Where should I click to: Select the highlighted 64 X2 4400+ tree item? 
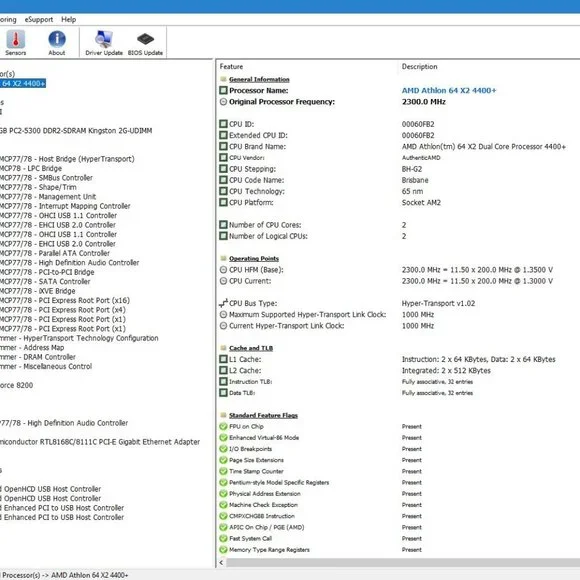click(x=23, y=84)
